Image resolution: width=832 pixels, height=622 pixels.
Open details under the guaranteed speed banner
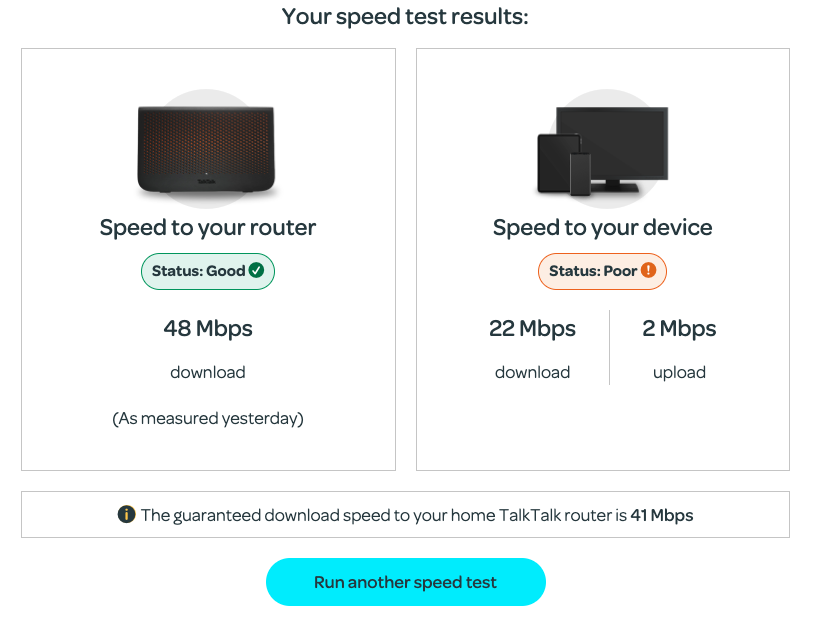(x=406, y=514)
